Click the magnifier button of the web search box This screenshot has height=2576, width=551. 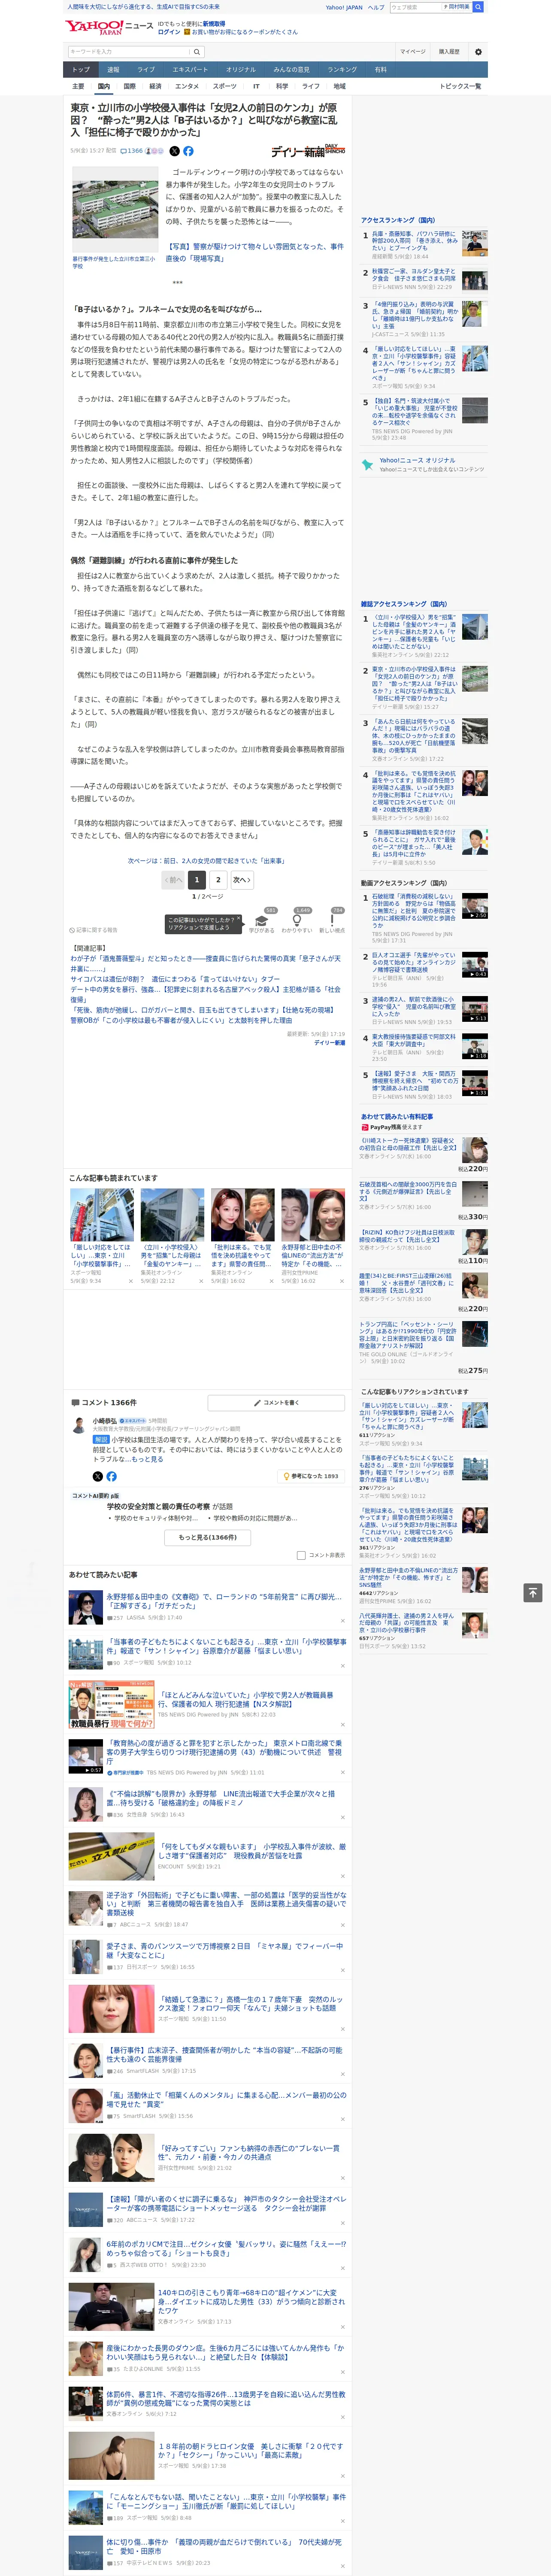(478, 7)
